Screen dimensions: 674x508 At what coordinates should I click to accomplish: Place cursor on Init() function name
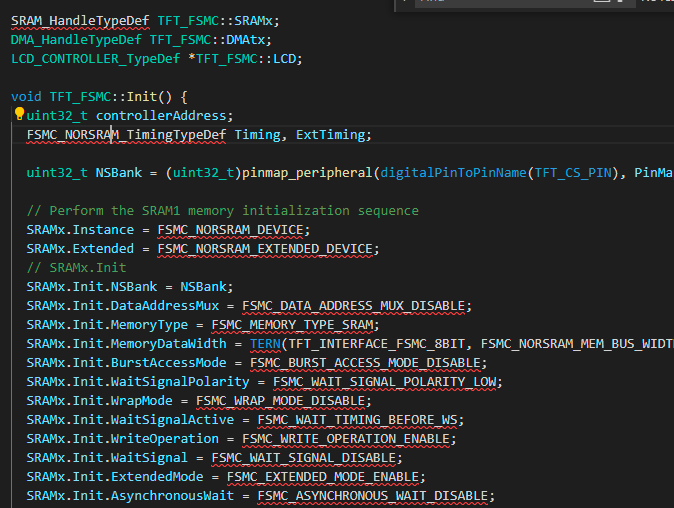141,97
